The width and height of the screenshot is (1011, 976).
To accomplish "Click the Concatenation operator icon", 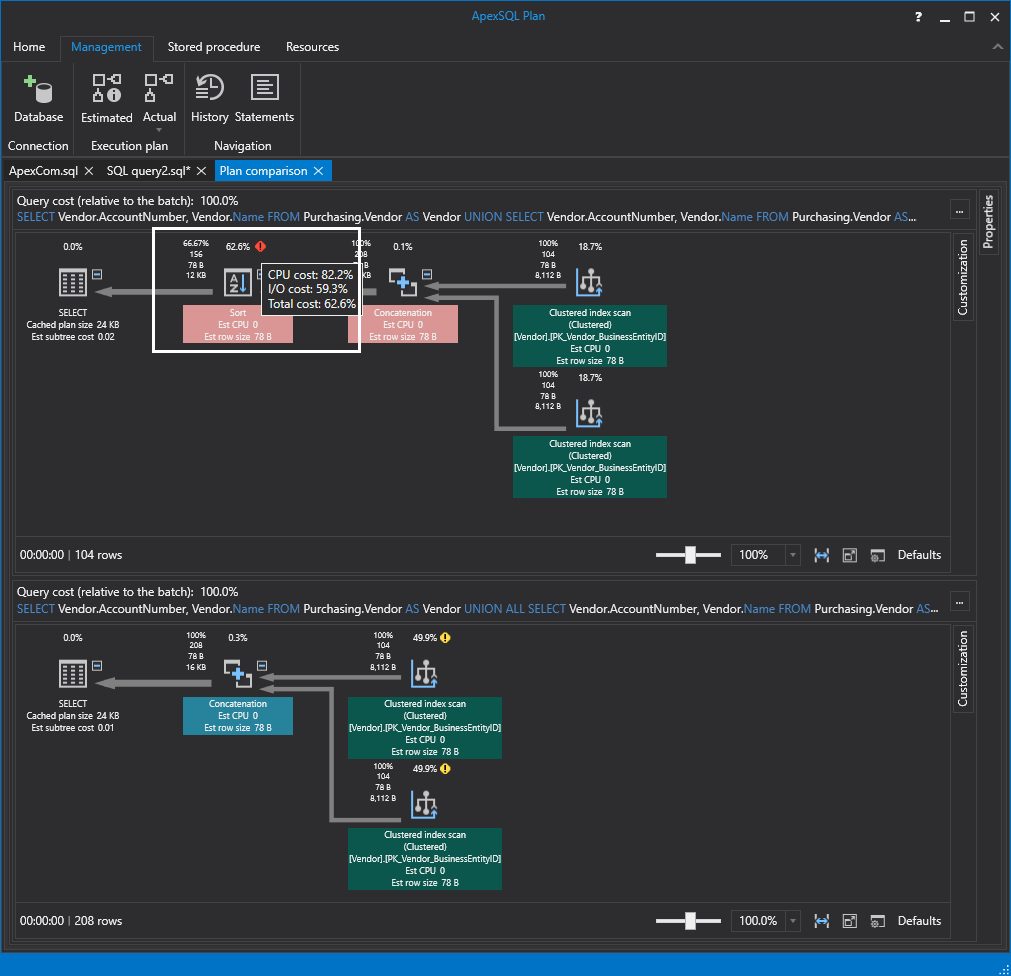I will 403,283.
